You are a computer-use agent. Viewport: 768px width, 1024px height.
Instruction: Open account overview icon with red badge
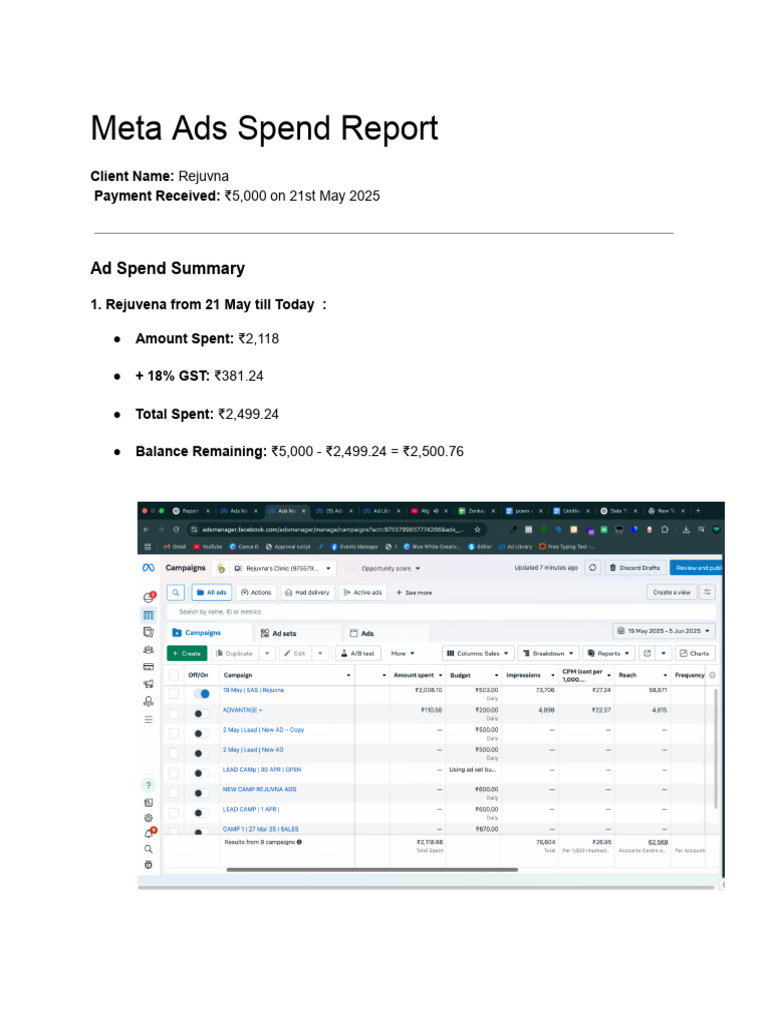[x=149, y=597]
